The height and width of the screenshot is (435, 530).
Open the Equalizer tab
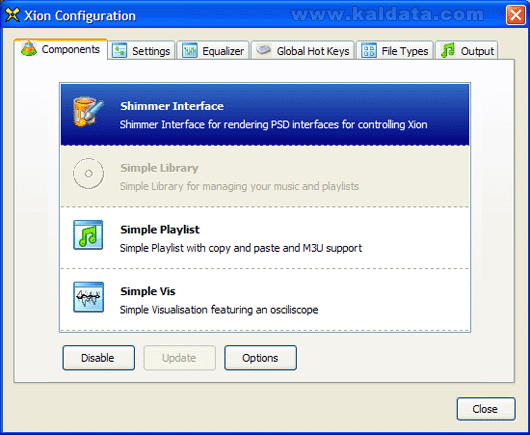click(x=213, y=51)
